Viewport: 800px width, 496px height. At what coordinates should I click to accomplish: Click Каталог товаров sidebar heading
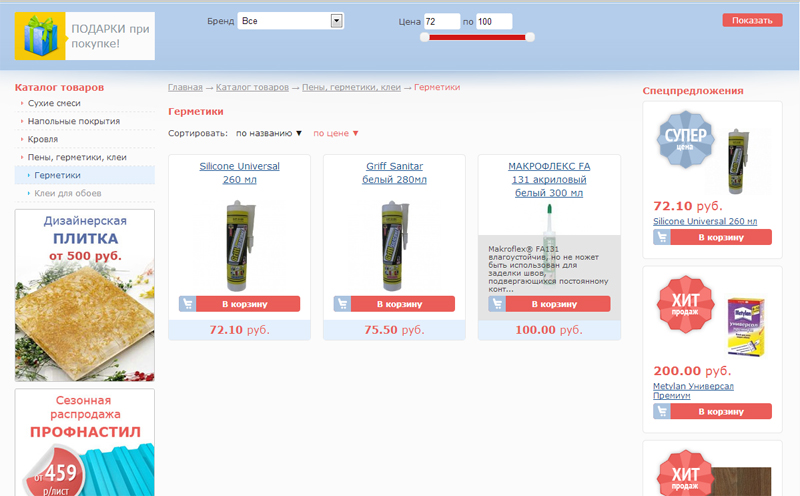point(59,87)
